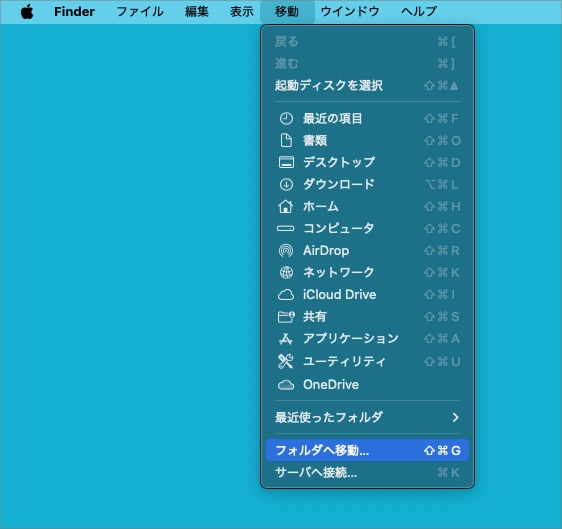Click the iCloud Drive cloud icon

coord(286,295)
